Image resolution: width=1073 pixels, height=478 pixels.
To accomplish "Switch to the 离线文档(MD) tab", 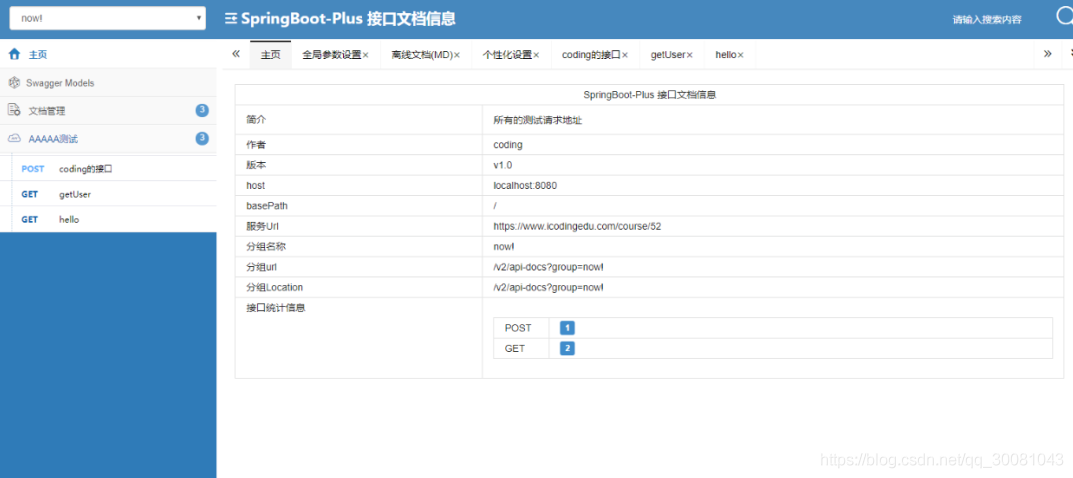I will [422, 55].
